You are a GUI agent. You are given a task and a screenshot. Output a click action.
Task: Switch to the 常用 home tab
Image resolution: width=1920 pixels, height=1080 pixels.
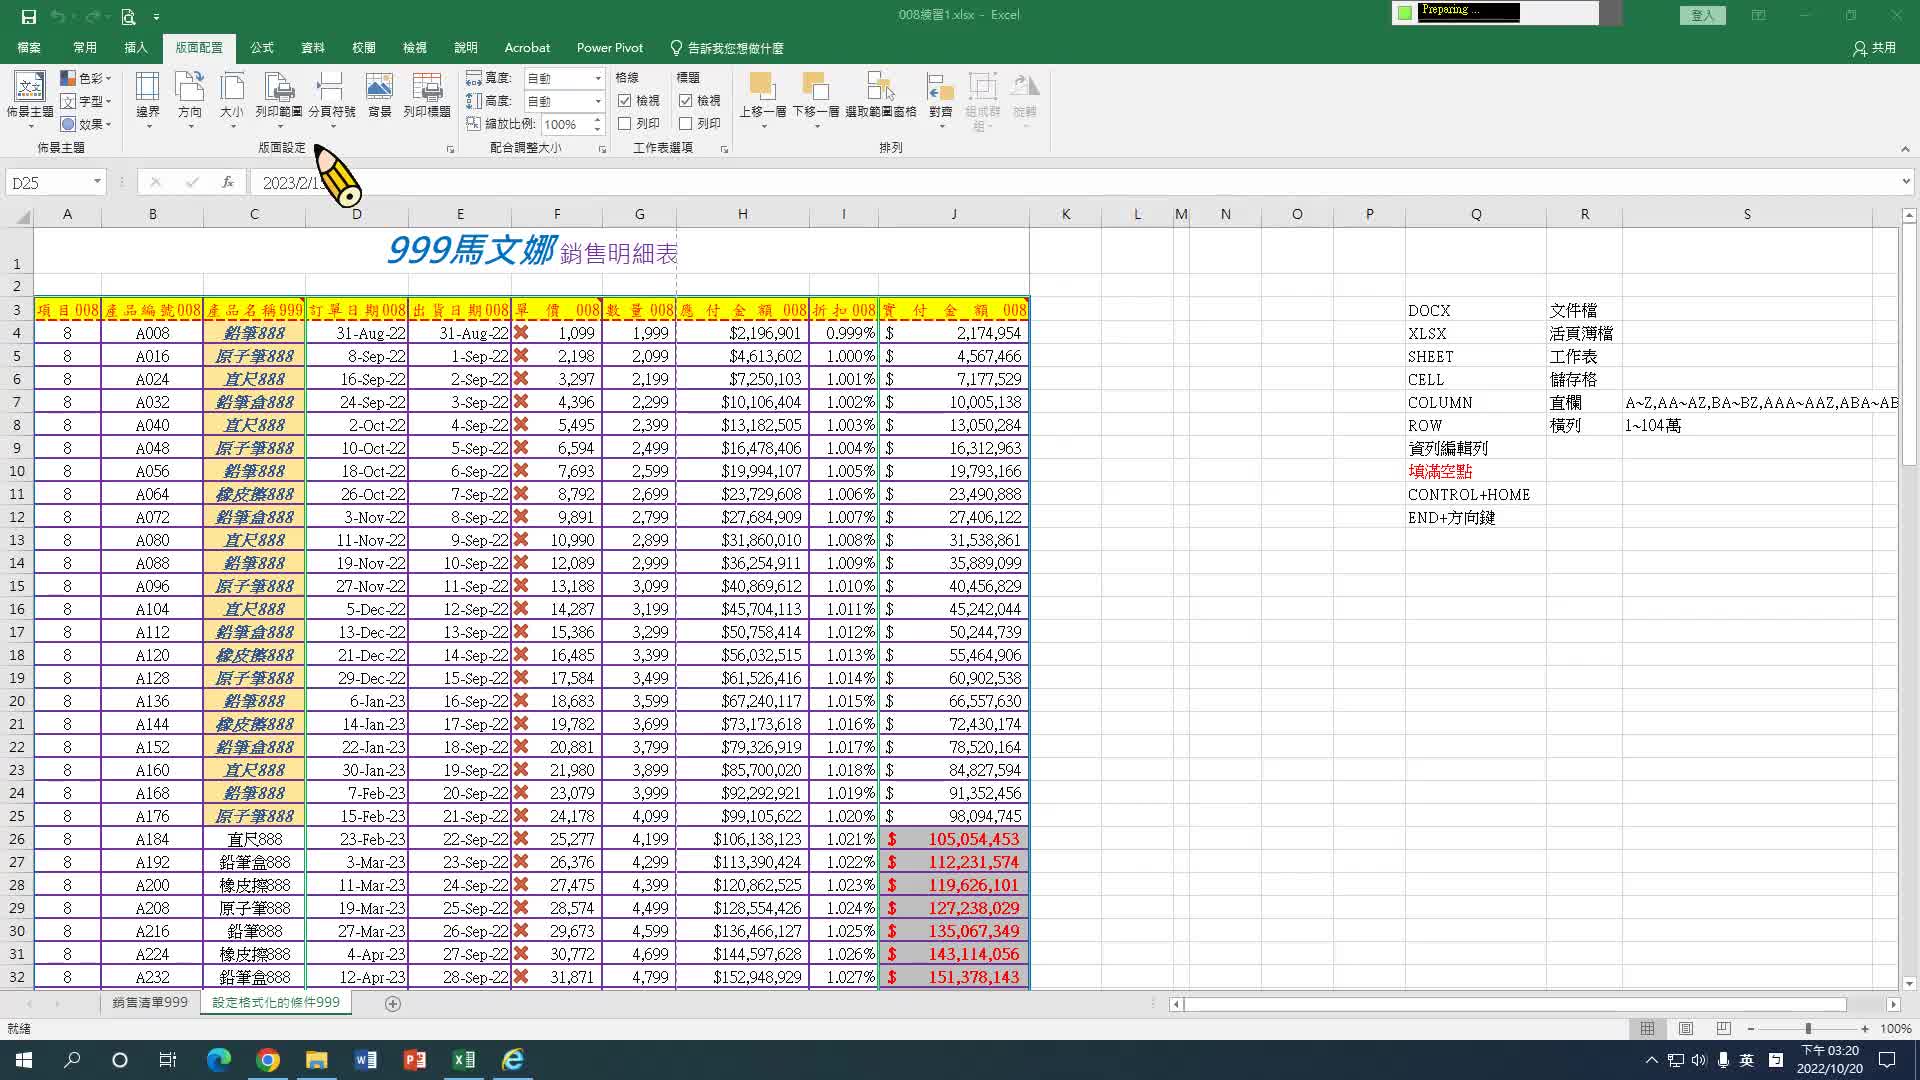(85, 48)
